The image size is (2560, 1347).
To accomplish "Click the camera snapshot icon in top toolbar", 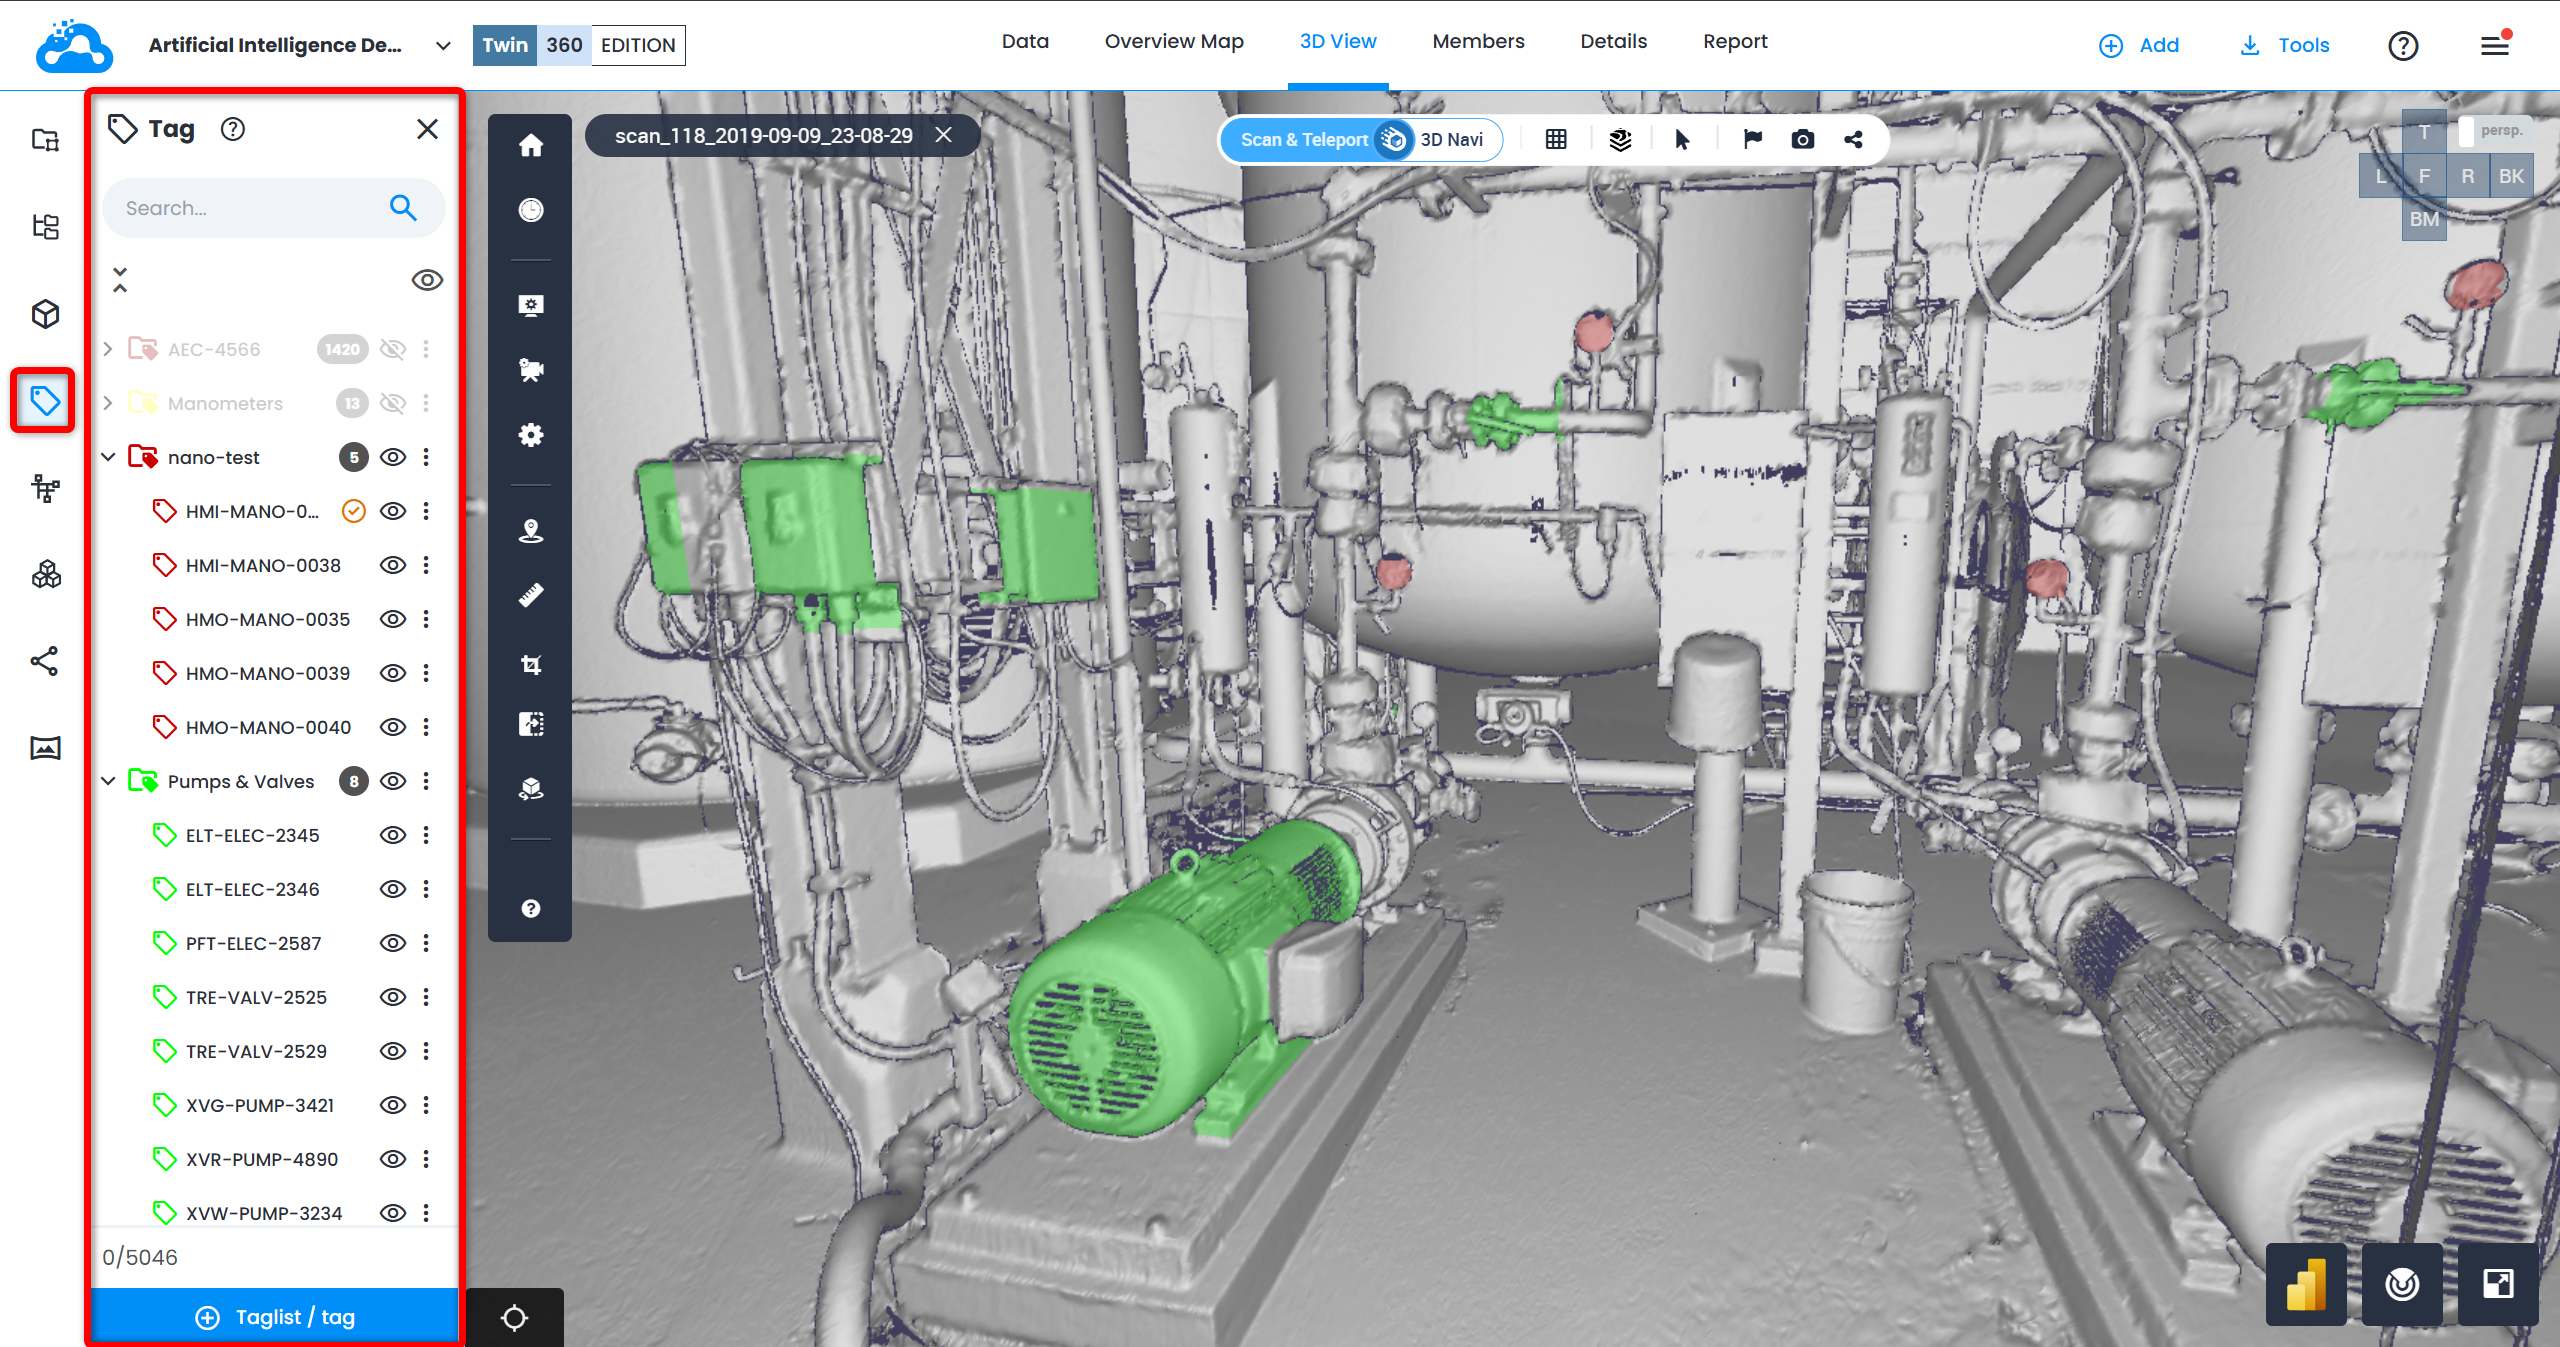I will pyautogui.click(x=1802, y=140).
